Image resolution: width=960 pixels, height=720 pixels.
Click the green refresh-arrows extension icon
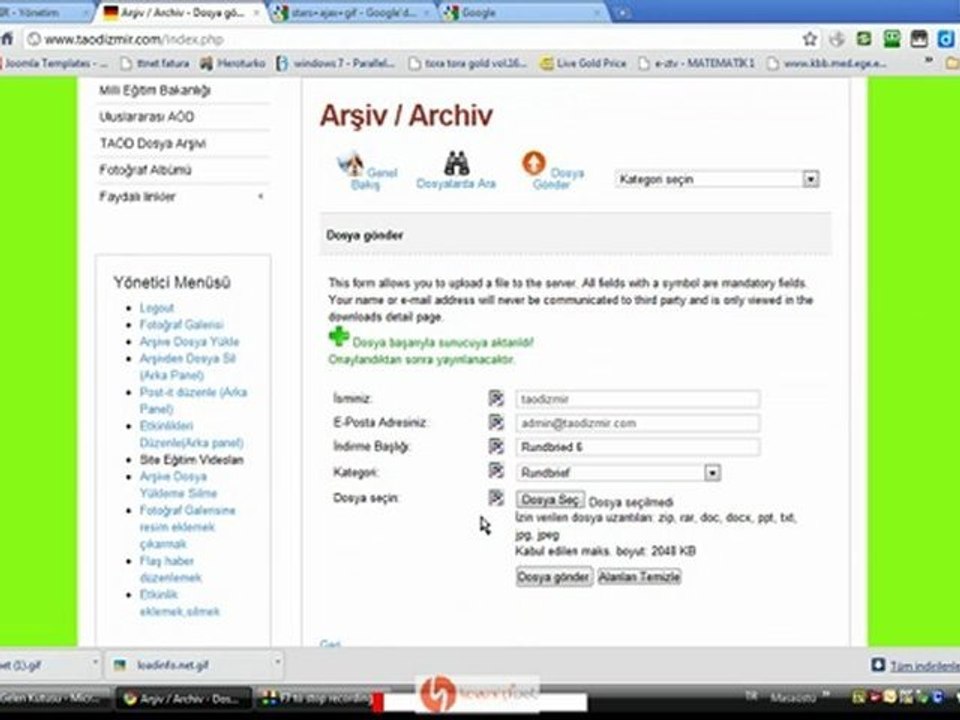[x=864, y=39]
